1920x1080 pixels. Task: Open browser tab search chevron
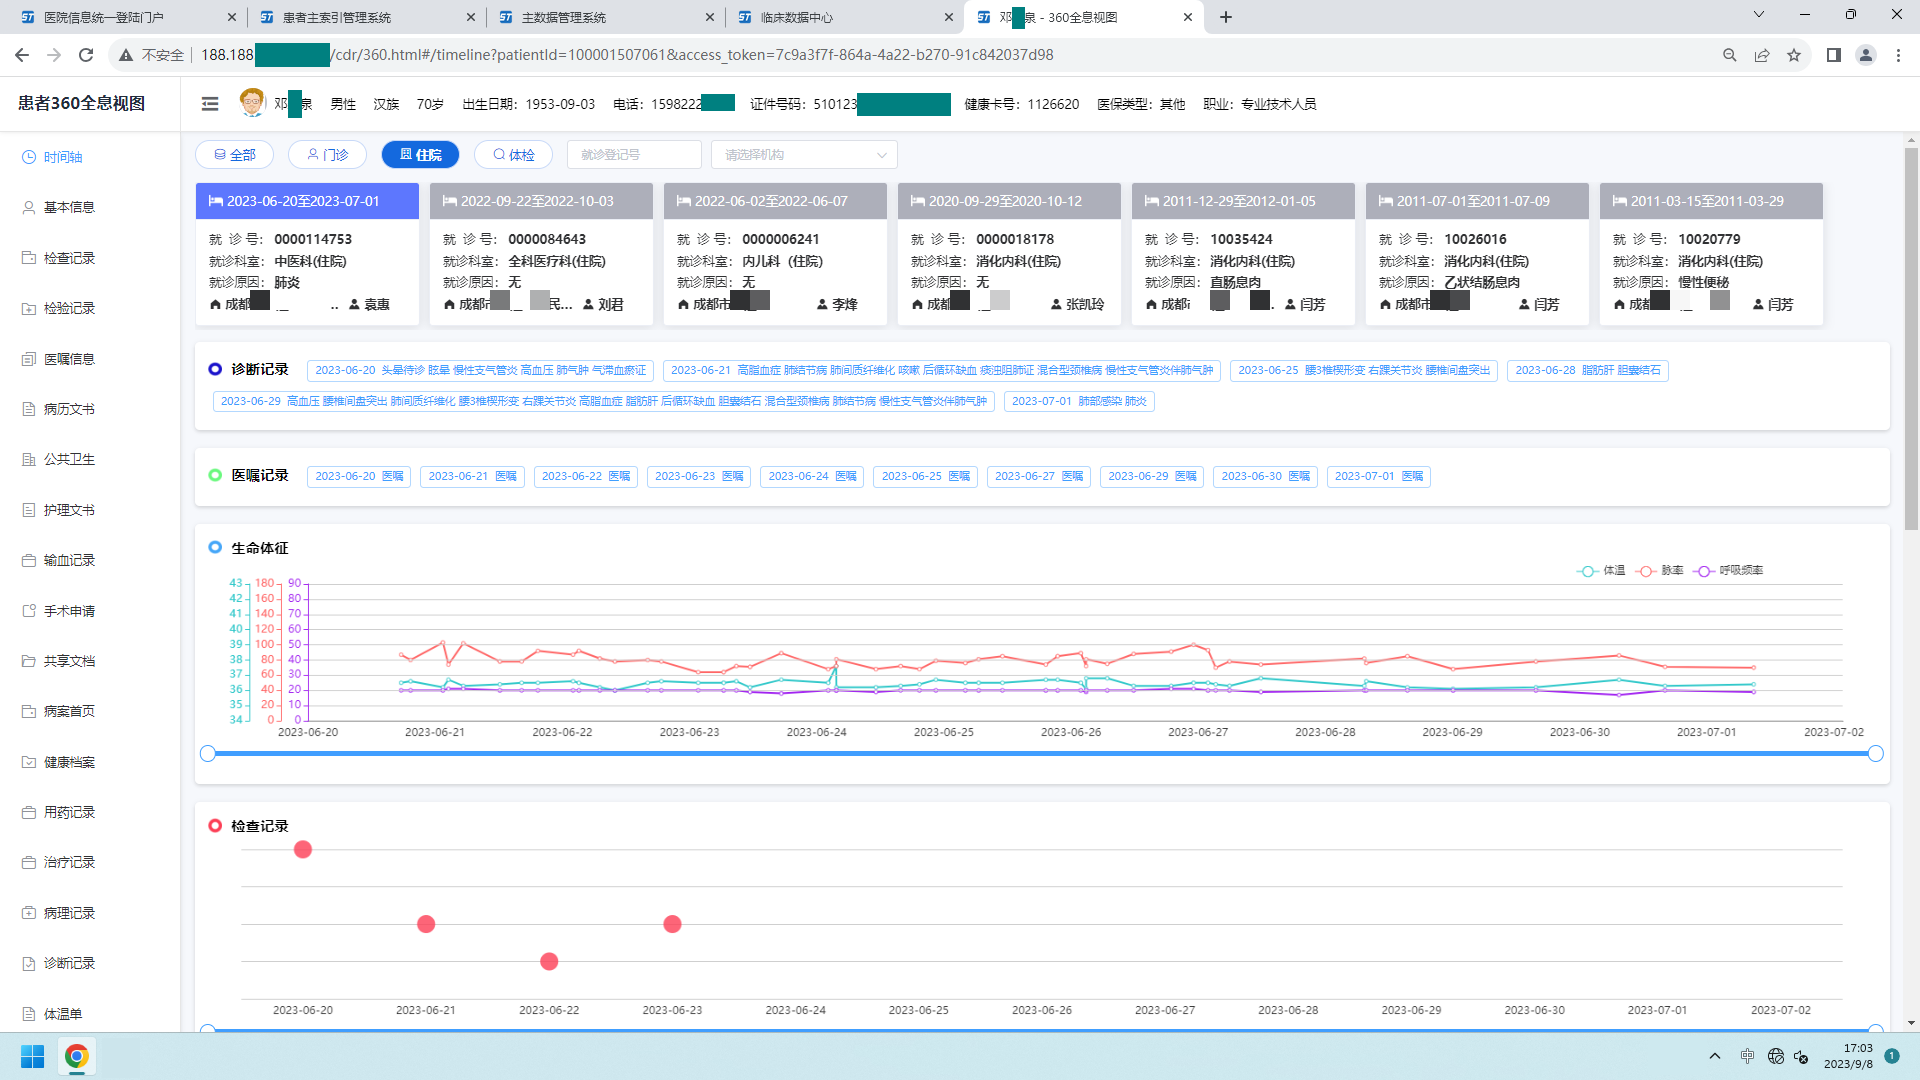pos(1759,15)
